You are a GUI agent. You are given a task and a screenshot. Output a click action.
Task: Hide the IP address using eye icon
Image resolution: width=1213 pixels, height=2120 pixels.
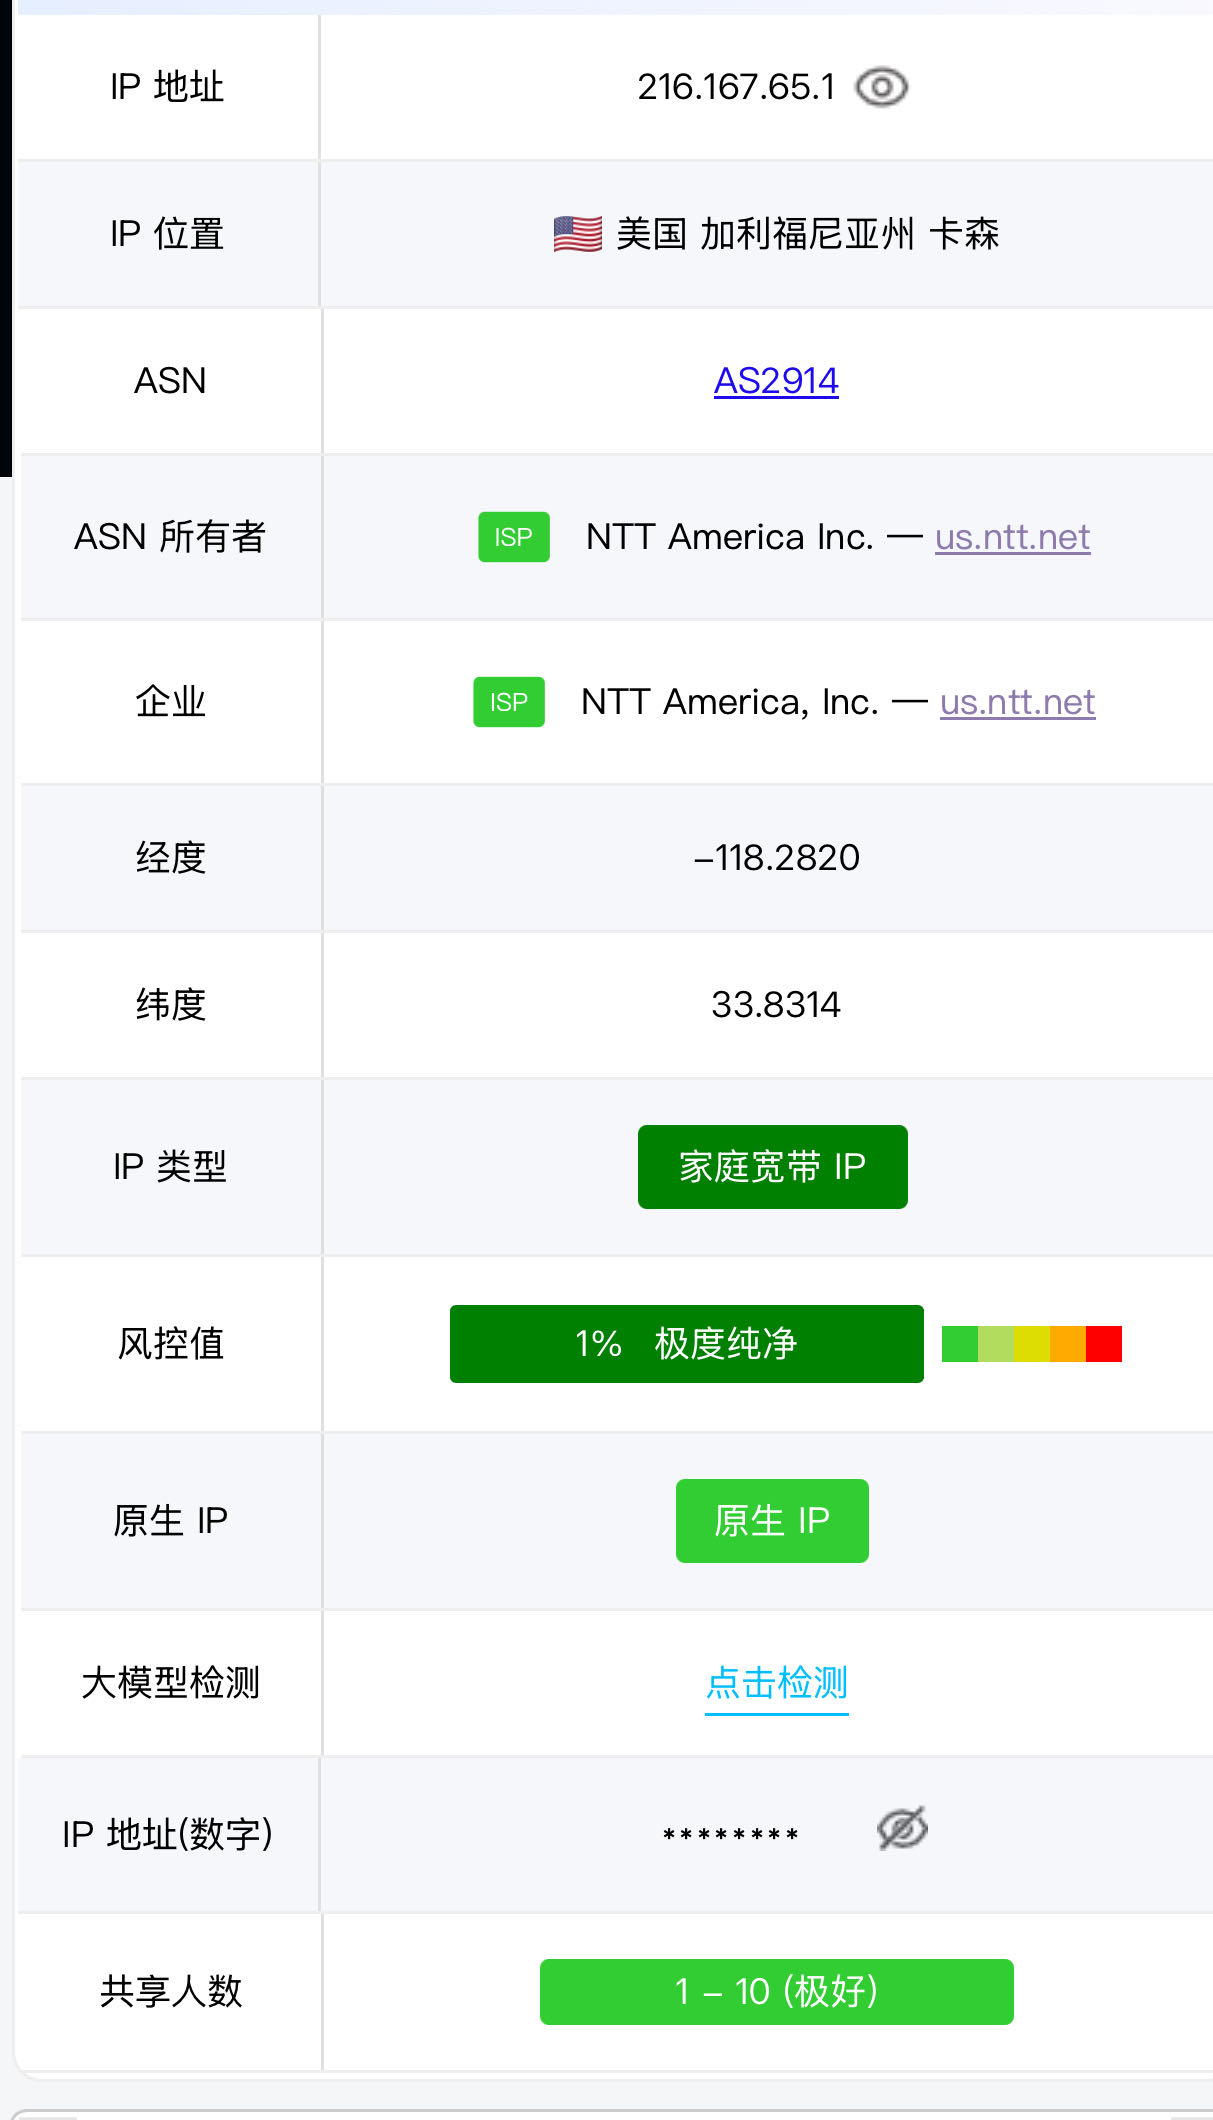[882, 87]
